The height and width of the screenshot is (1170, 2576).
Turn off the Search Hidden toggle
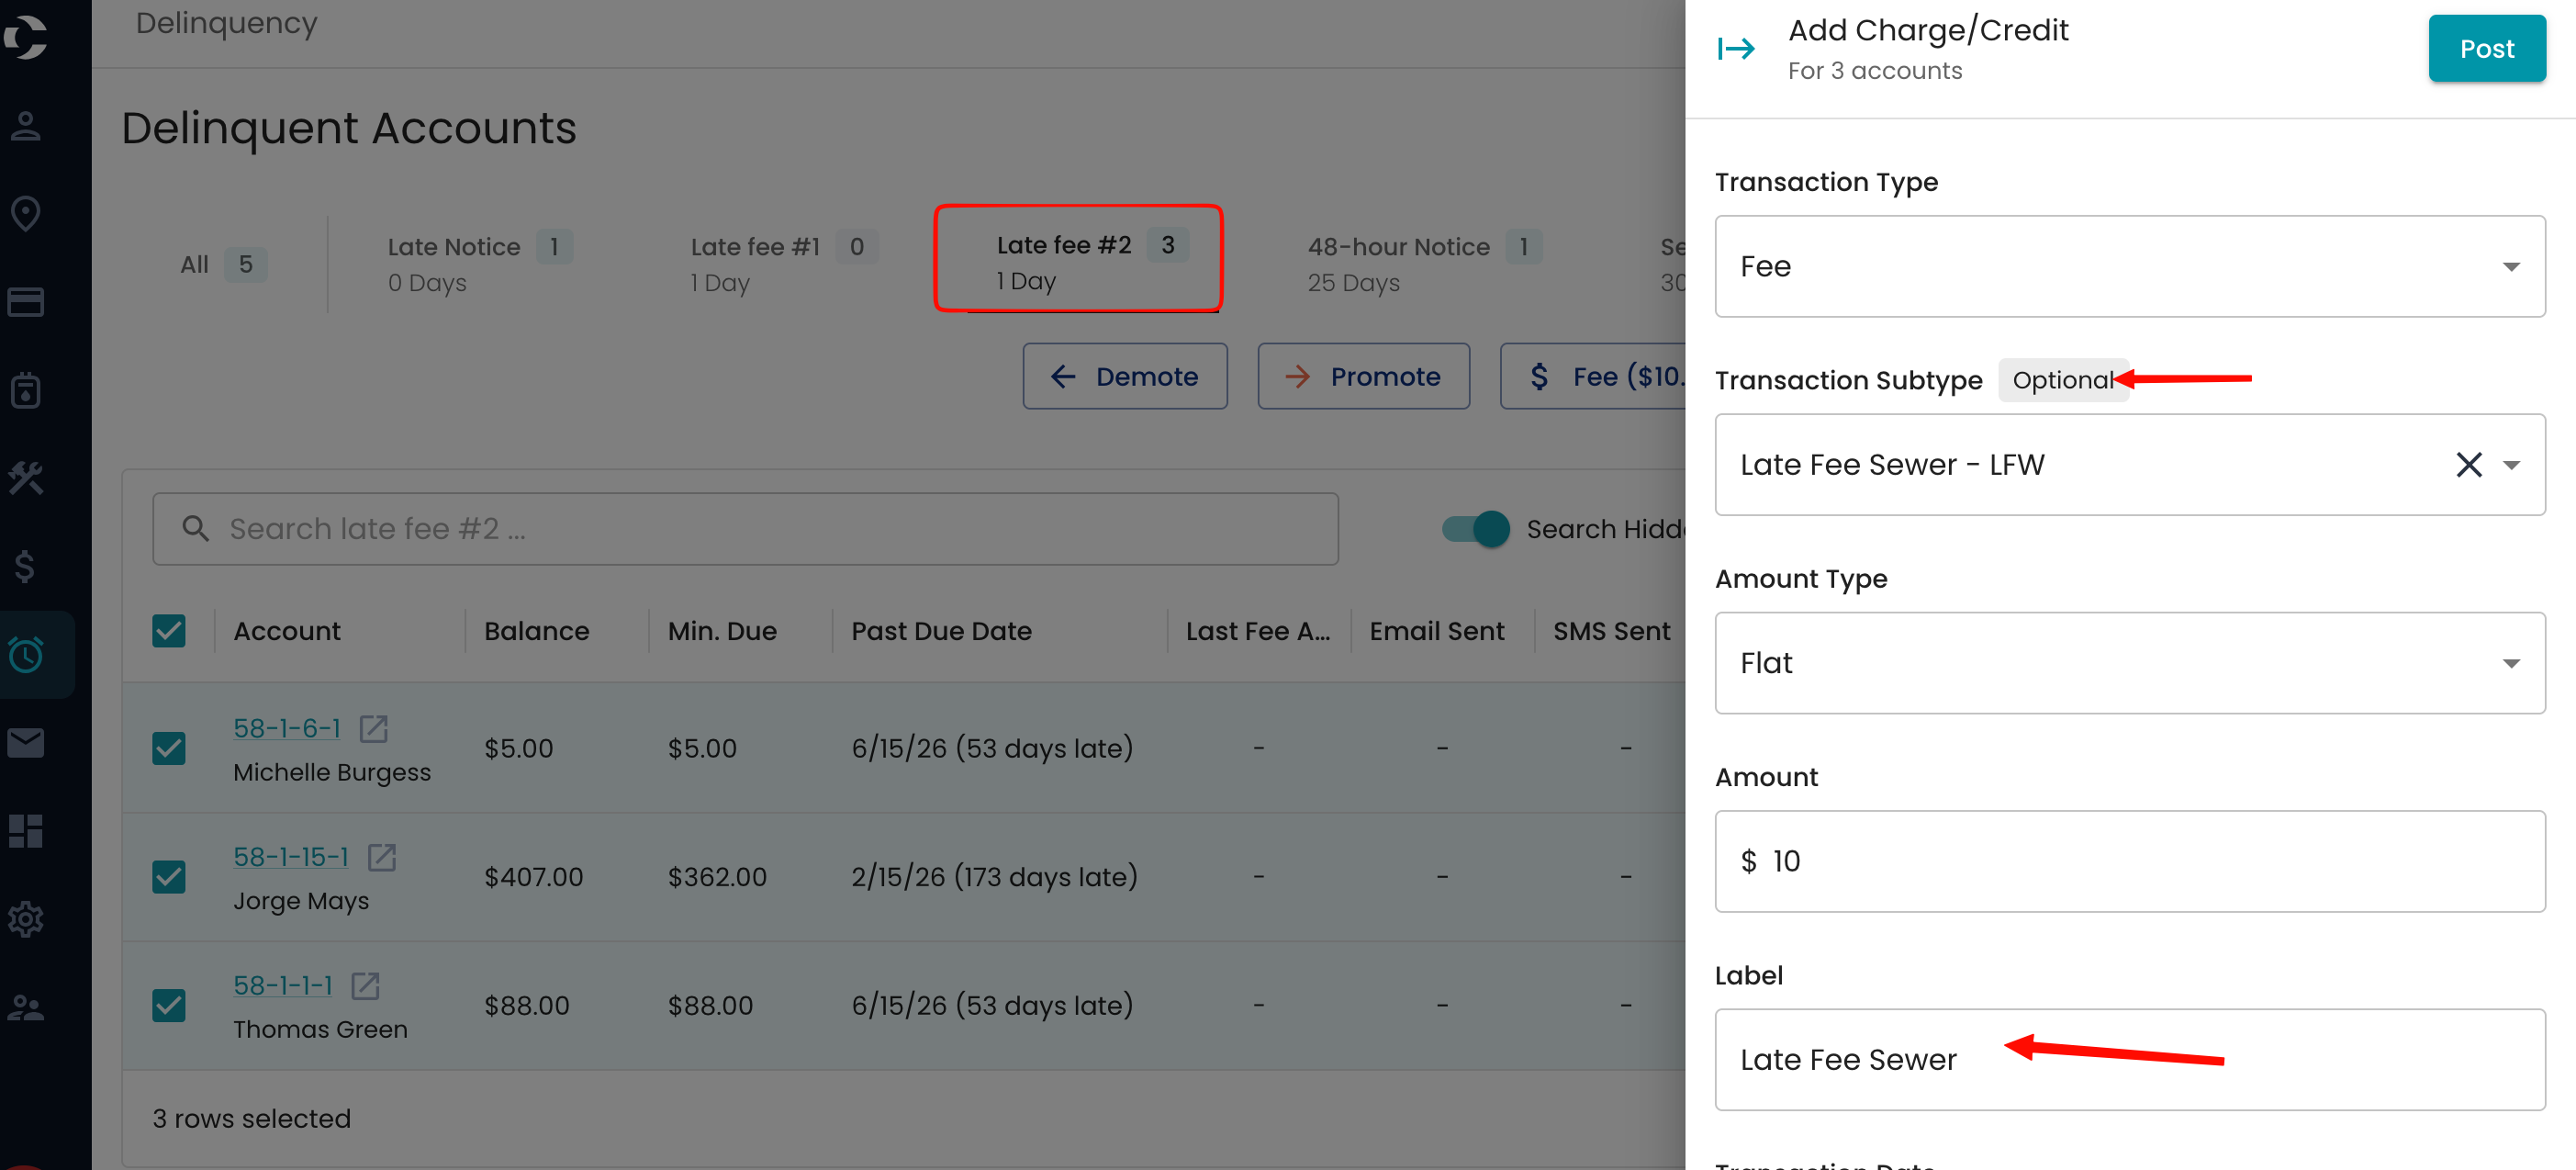[x=1476, y=529]
